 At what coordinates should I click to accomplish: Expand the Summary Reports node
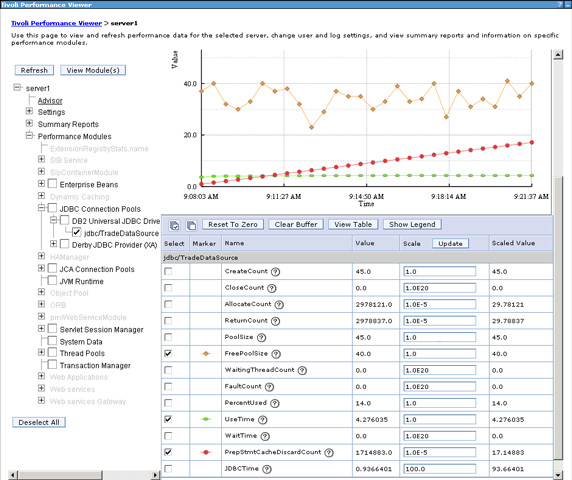click(x=29, y=123)
